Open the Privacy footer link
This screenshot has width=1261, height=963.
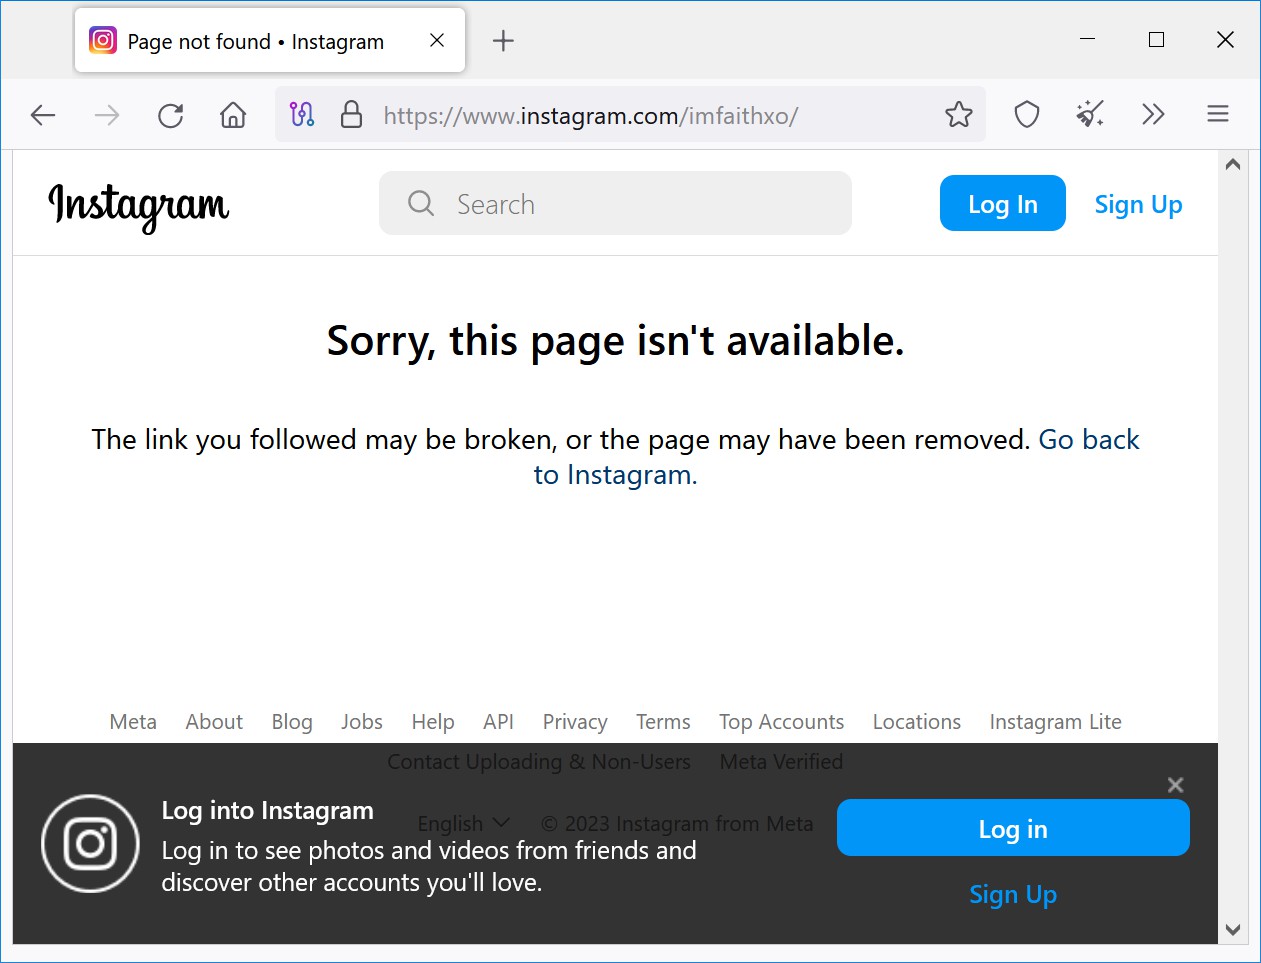coord(575,722)
